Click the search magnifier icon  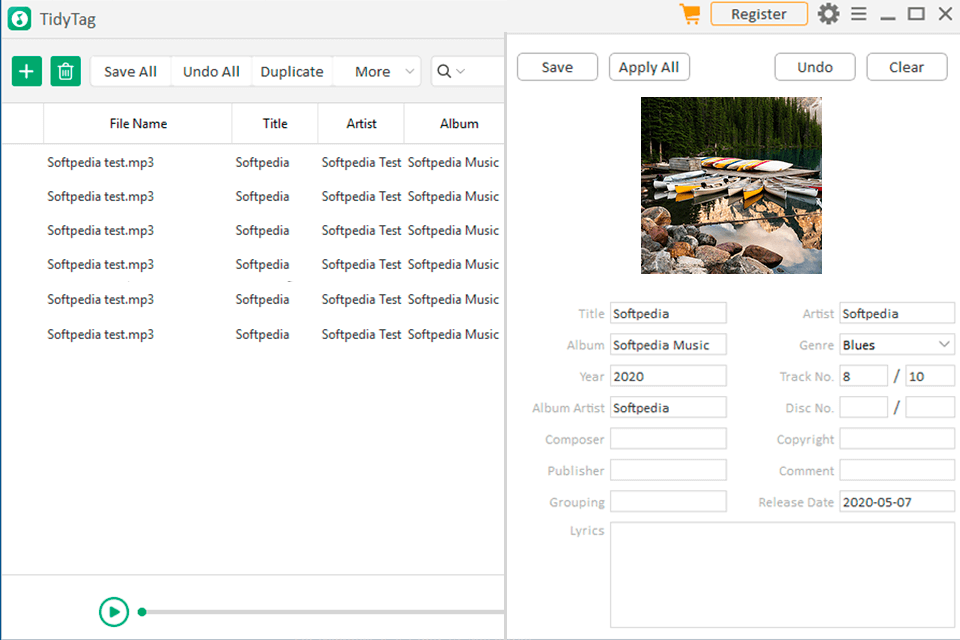444,71
